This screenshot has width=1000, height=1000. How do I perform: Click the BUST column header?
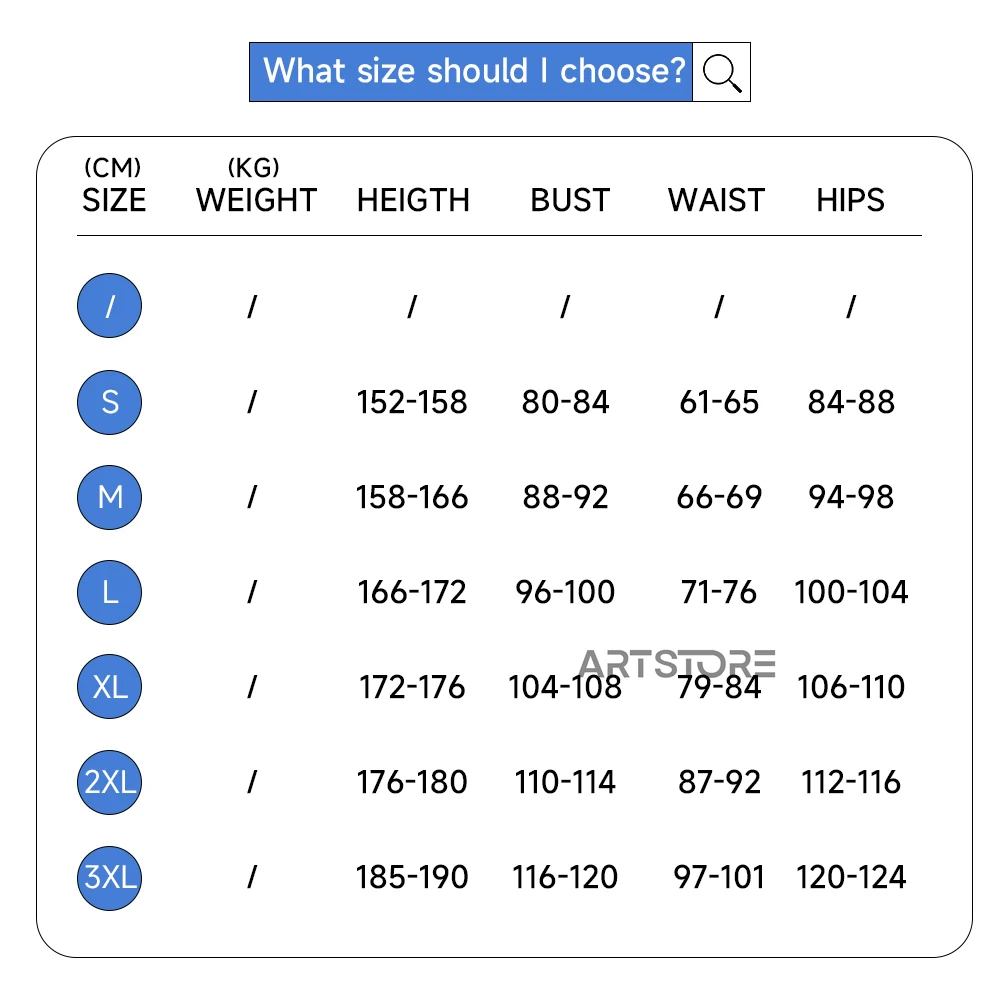569,200
